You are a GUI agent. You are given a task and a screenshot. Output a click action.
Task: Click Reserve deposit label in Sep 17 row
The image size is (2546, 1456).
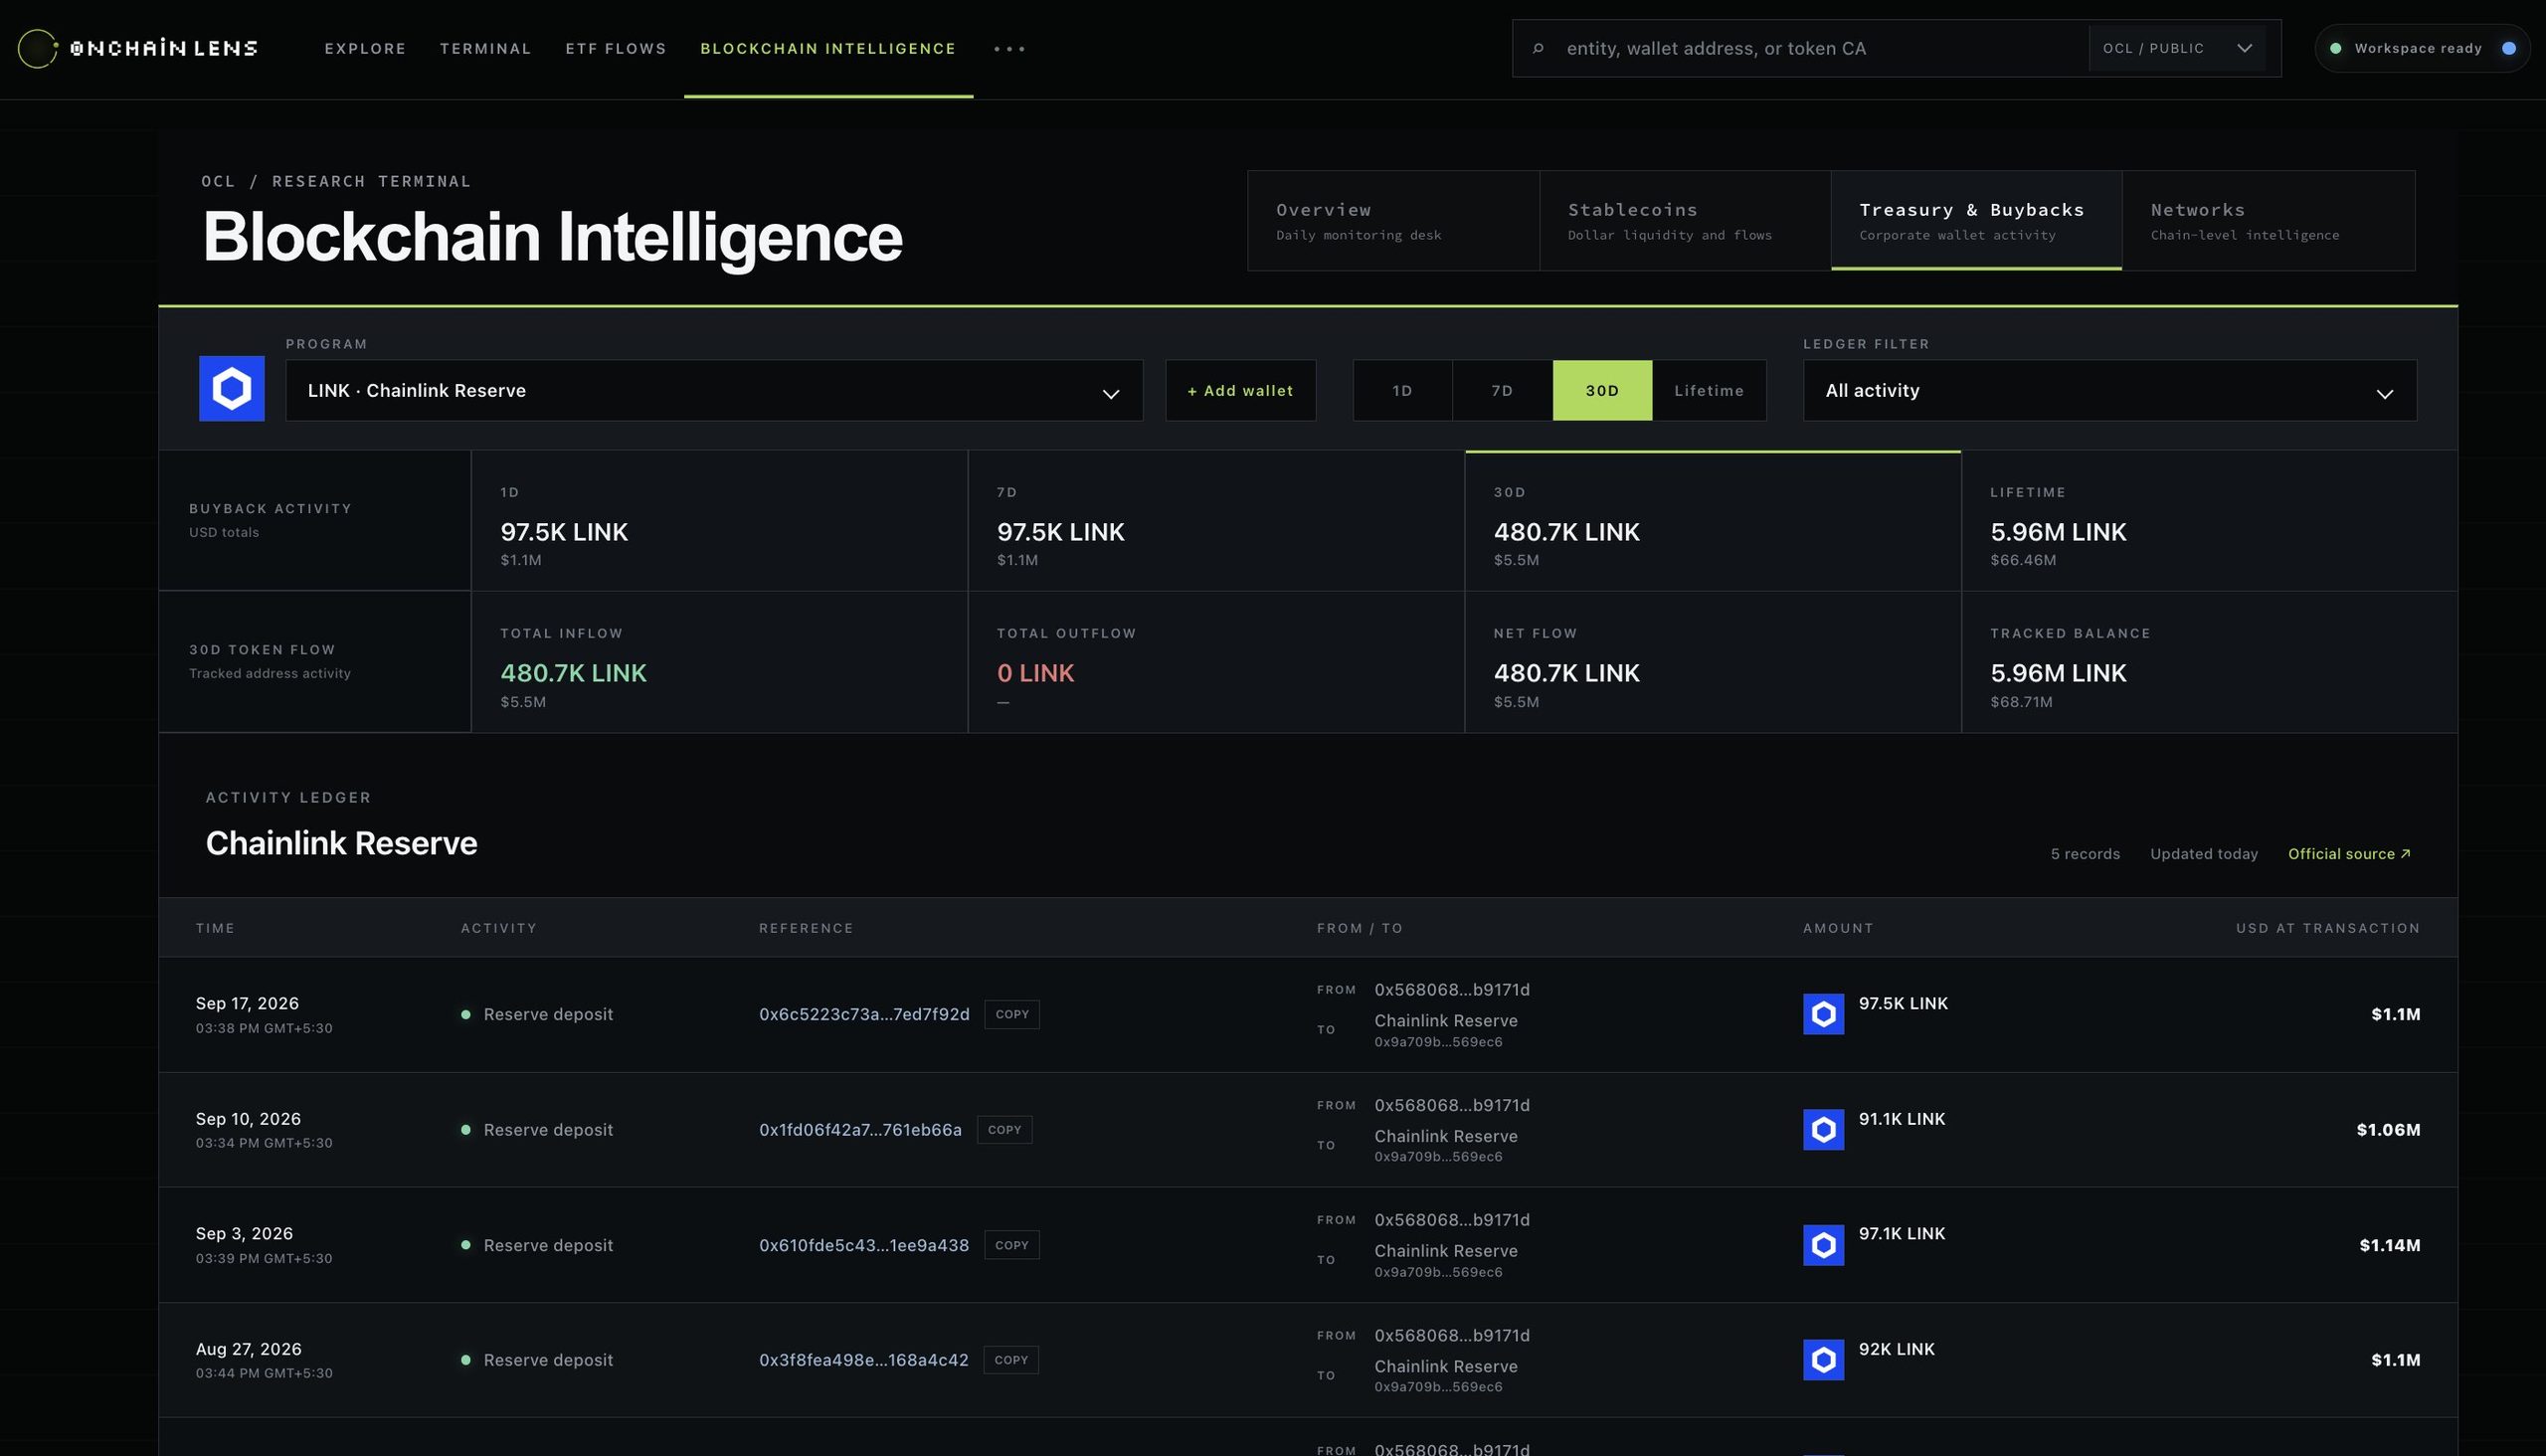click(x=548, y=1014)
